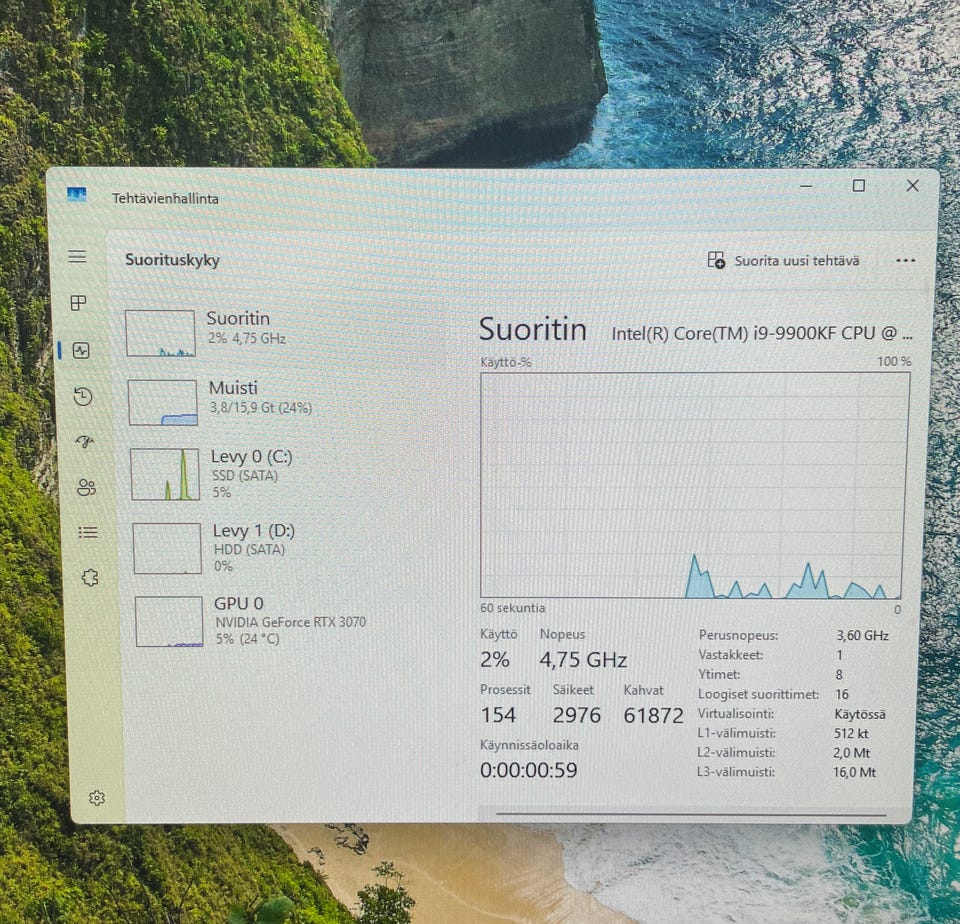Viewport: 960px width, 924px height.
Task: Open the Processes page icon in sidebar
Action: coord(78,302)
